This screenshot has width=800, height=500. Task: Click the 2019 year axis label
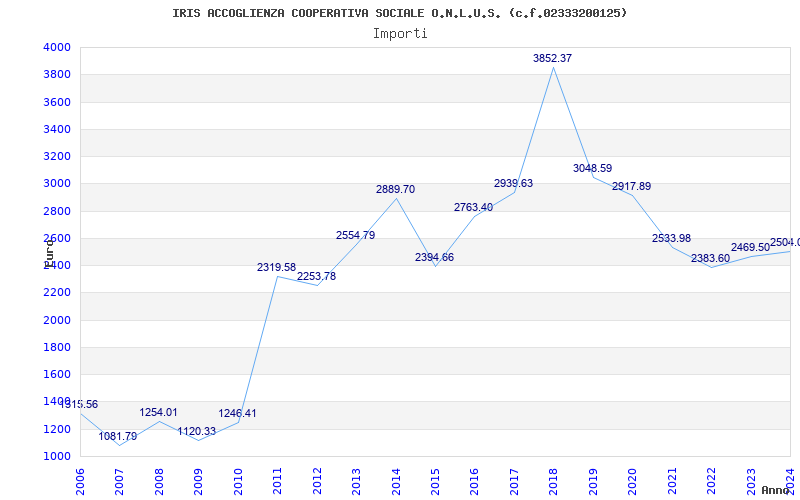click(593, 482)
